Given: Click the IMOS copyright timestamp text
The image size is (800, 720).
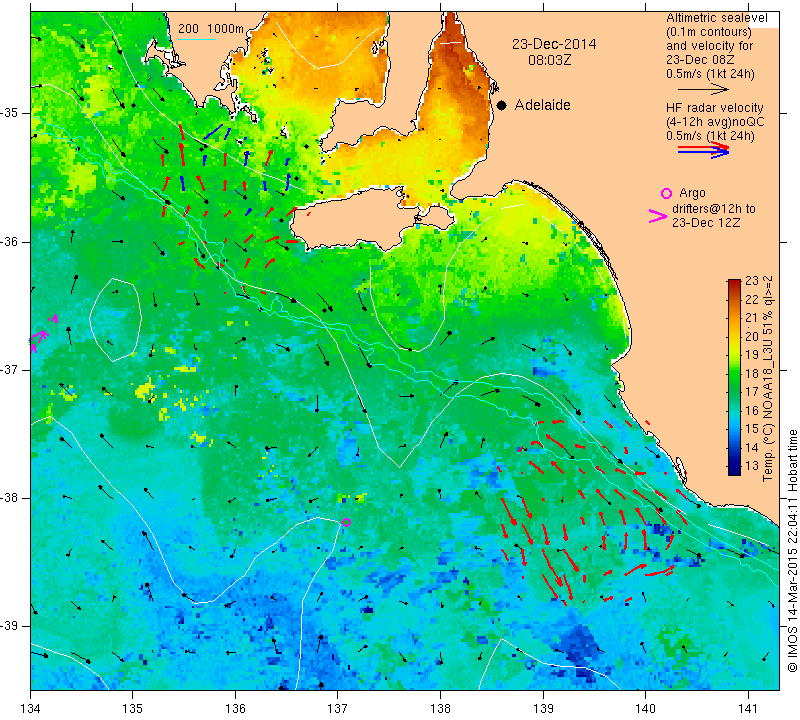Looking at the screenshot, I should [x=792, y=550].
